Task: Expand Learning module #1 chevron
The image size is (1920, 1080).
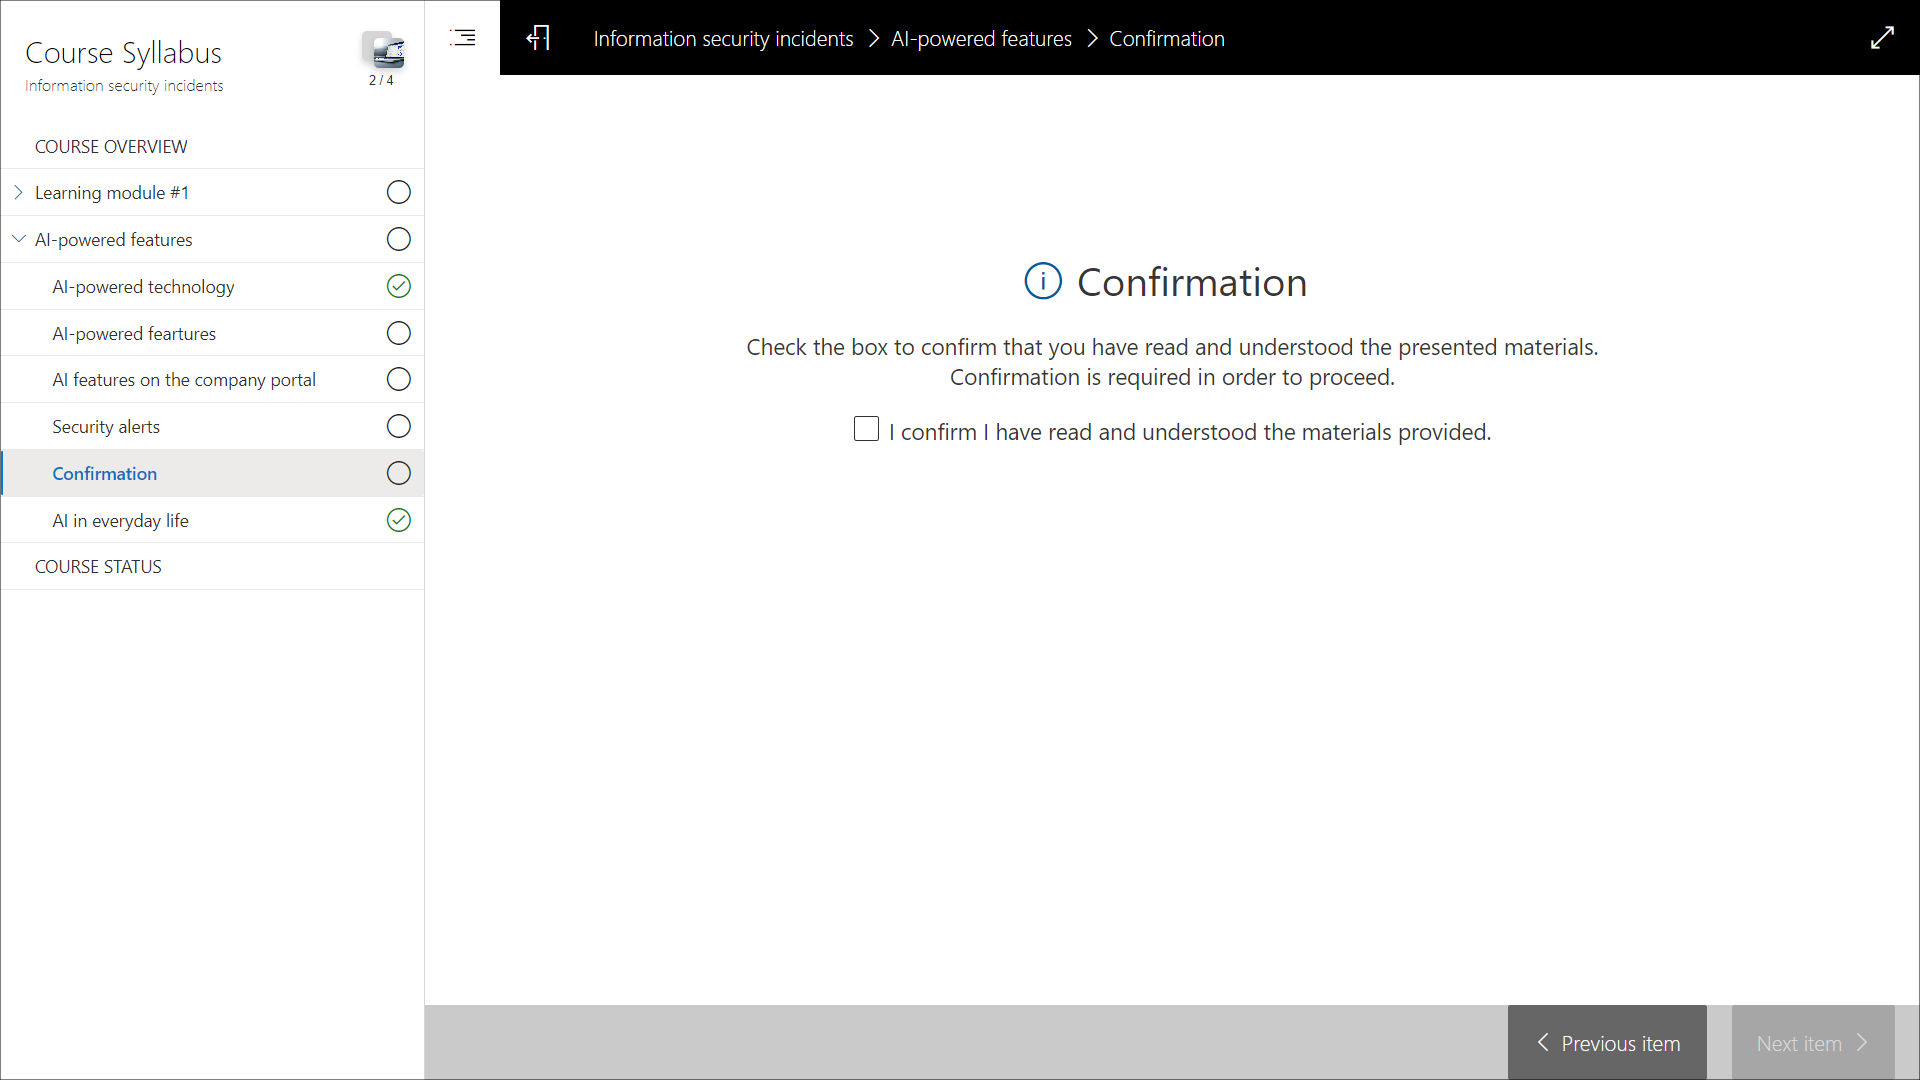Action: tap(18, 193)
